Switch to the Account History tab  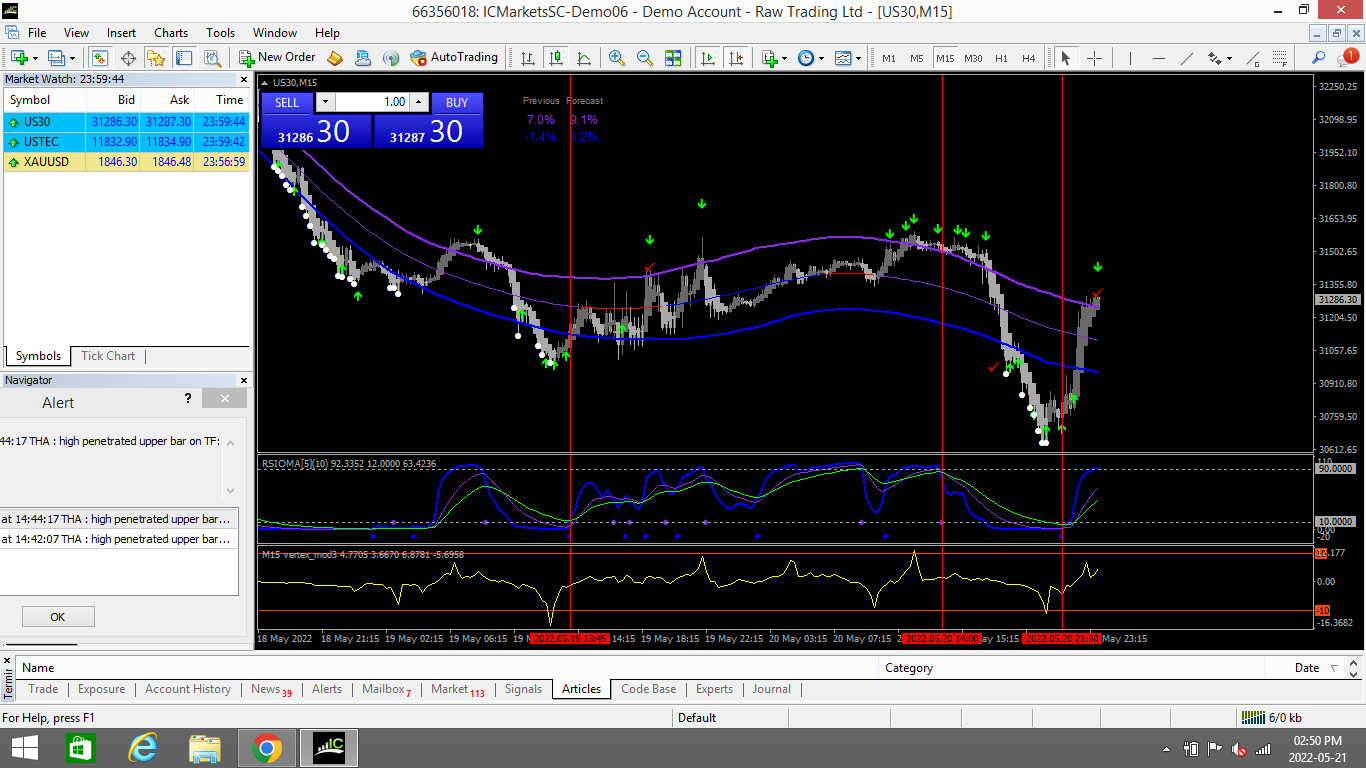point(187,689)
